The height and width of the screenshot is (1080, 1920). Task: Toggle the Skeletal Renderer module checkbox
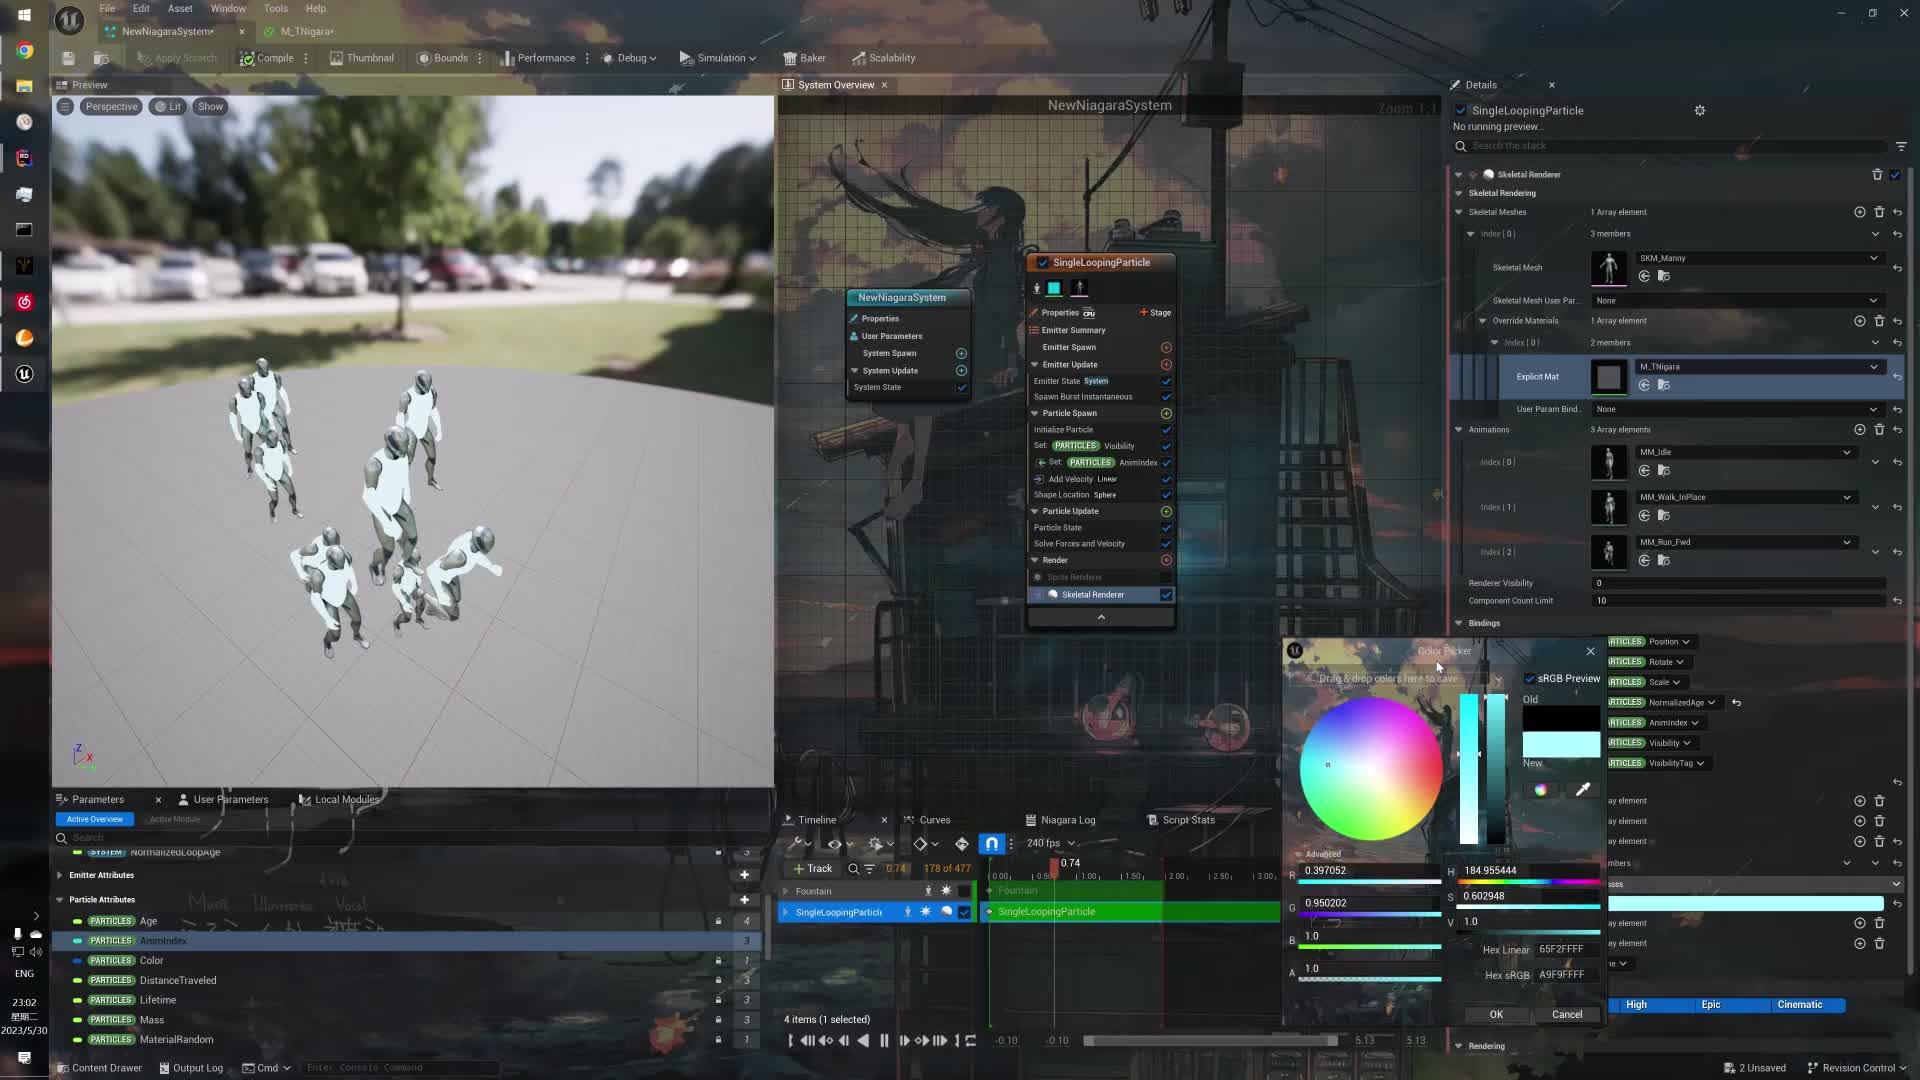(1167, 594)
